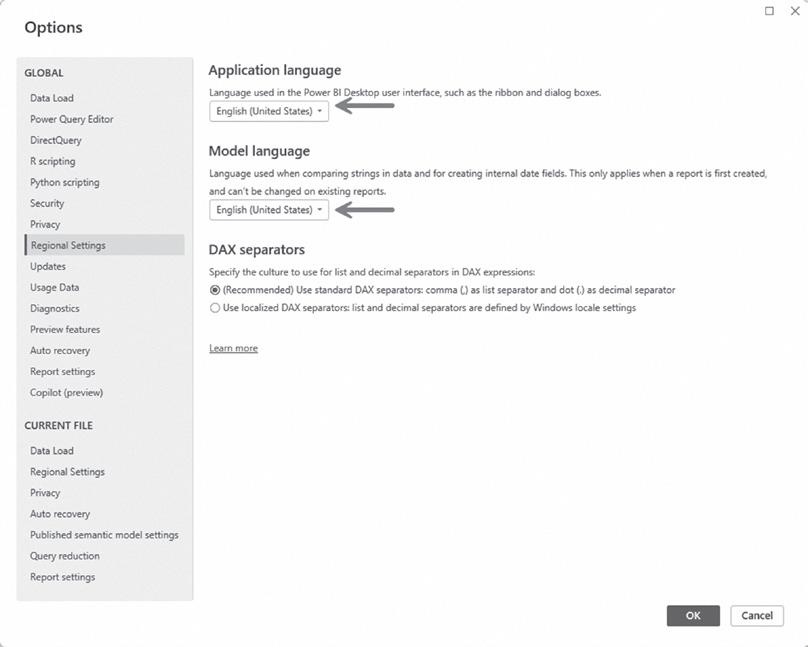
Task: Select localized DAX separators option
Action: coord(215,308)
